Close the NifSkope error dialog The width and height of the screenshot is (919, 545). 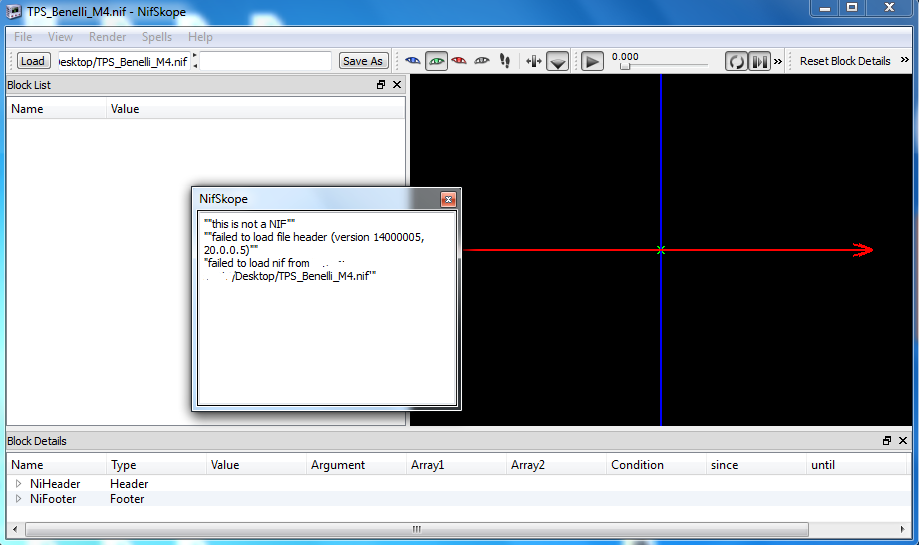point(448,200)
